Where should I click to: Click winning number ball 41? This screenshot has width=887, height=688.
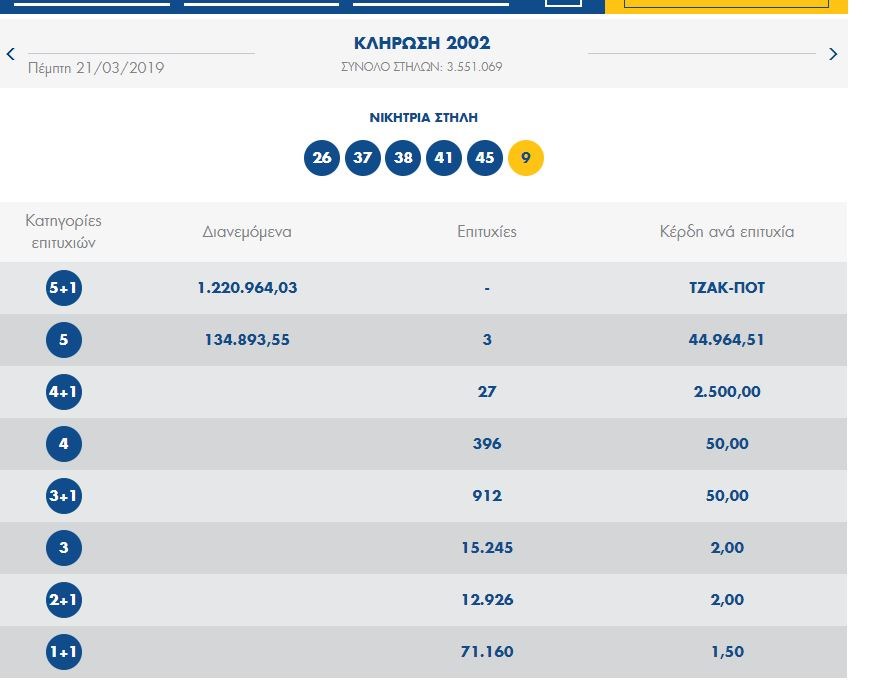coord(444,158)
